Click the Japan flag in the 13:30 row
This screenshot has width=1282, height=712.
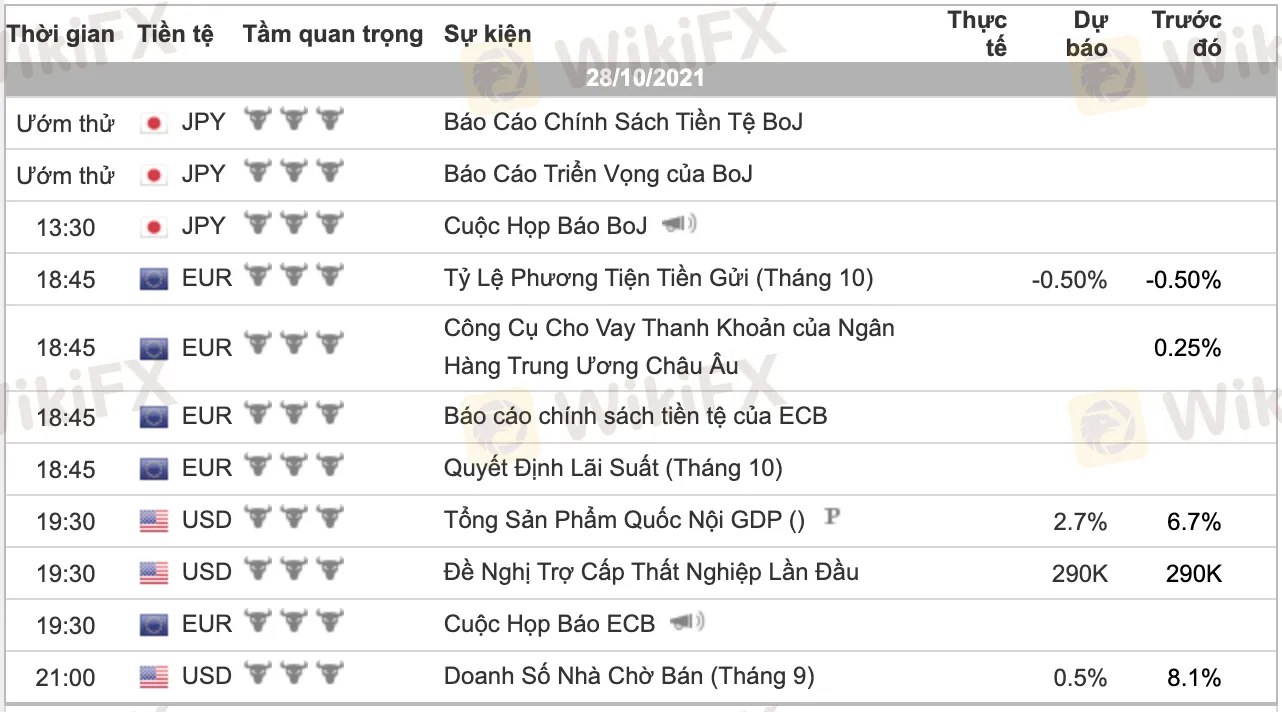154,227
